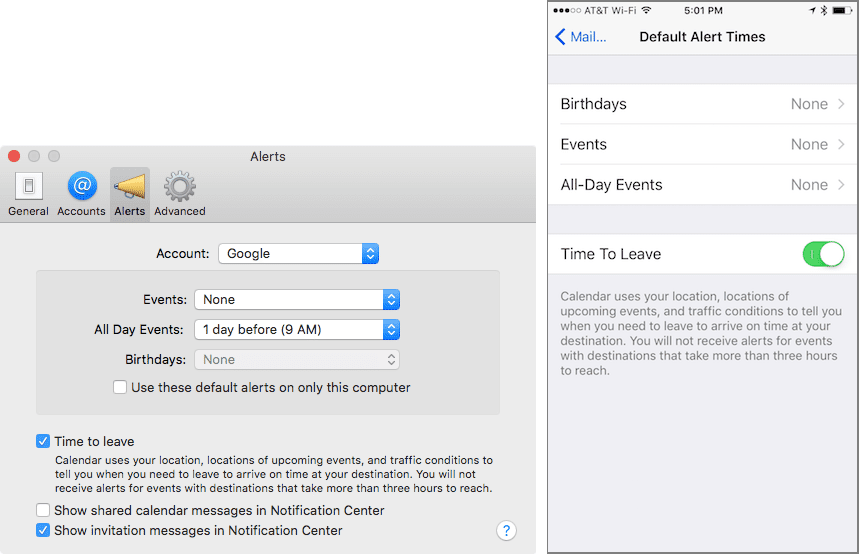This screenshot has width=859, height=554.
Task: Enable shared calendar messages in Notification Center
Action: pos(43,510)
